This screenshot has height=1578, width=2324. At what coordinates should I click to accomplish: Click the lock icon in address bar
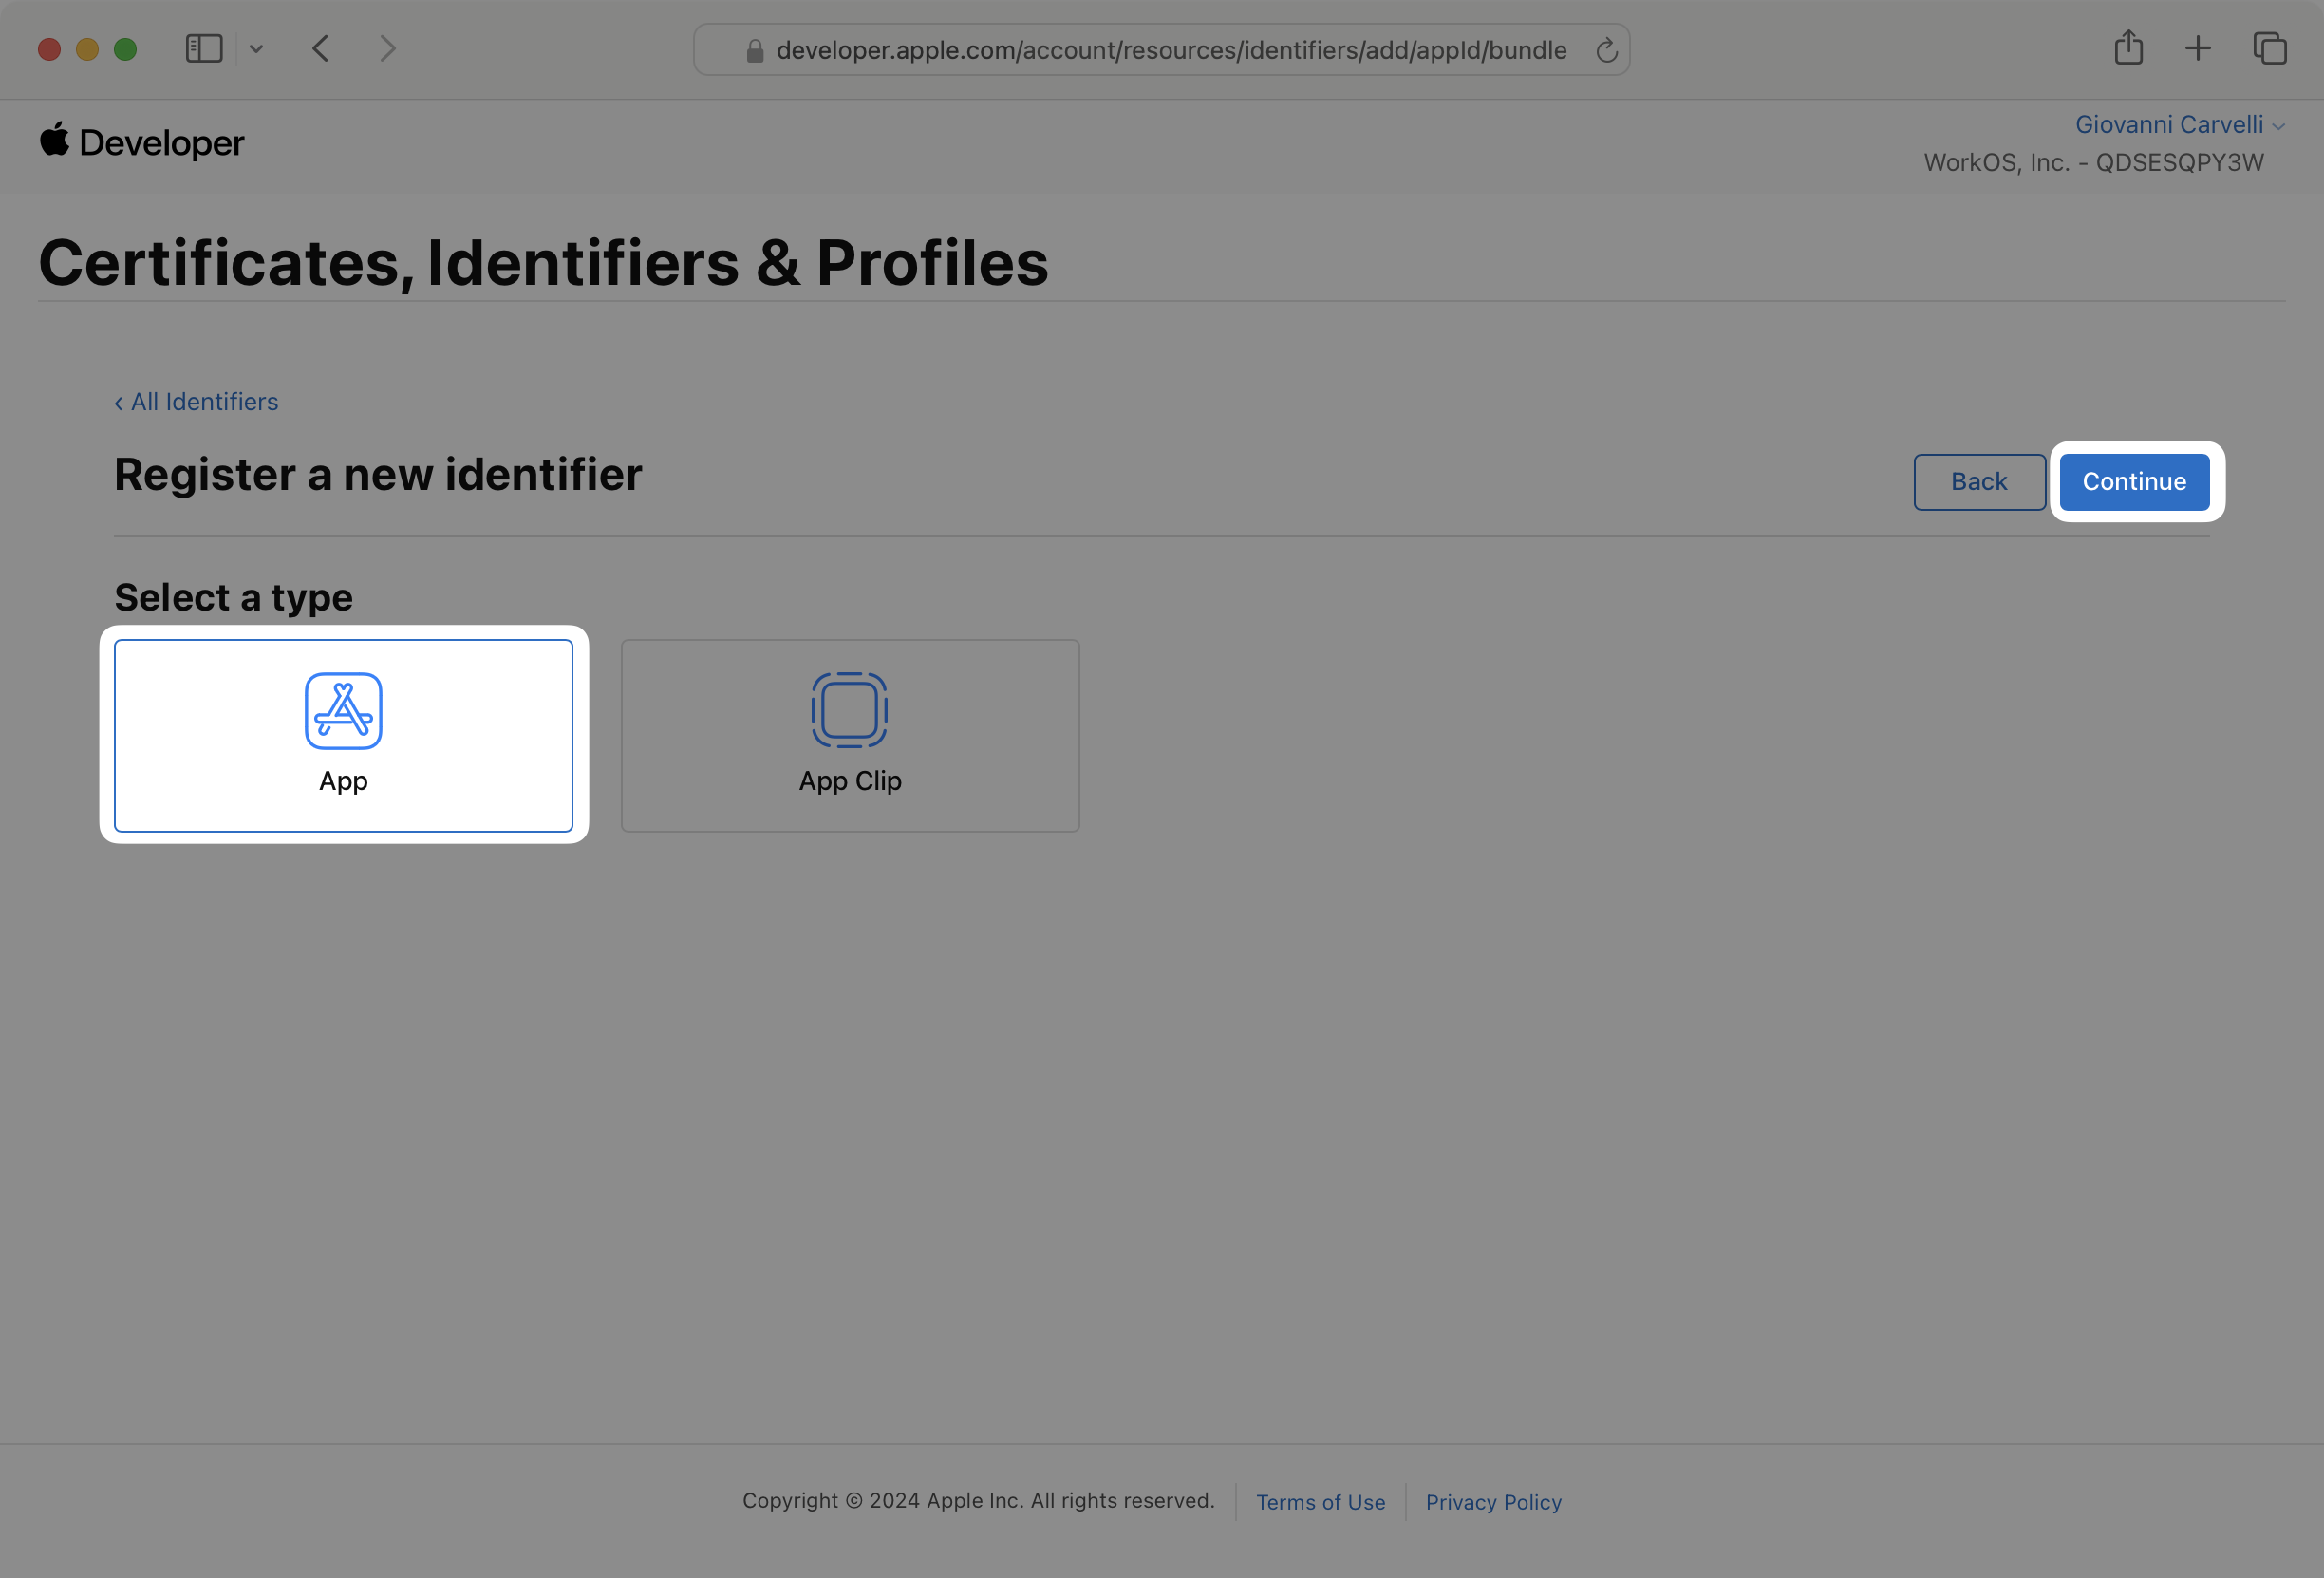tap(755, 51)
